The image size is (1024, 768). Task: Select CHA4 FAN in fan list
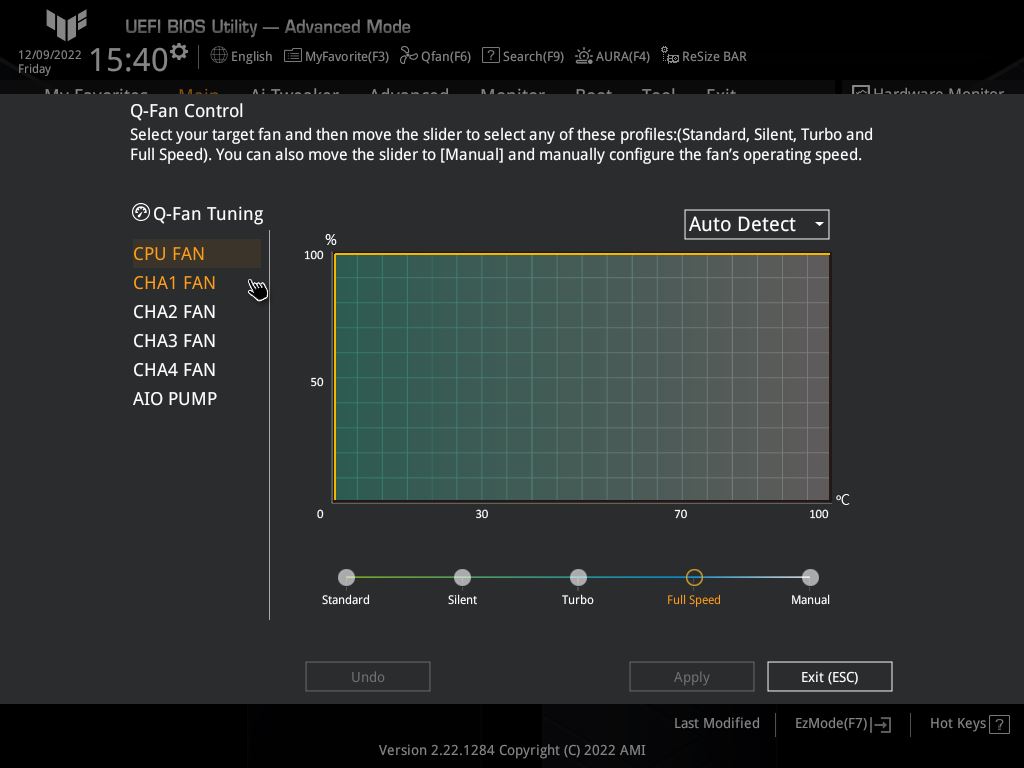pyautogui.click(x=174, y=370)
